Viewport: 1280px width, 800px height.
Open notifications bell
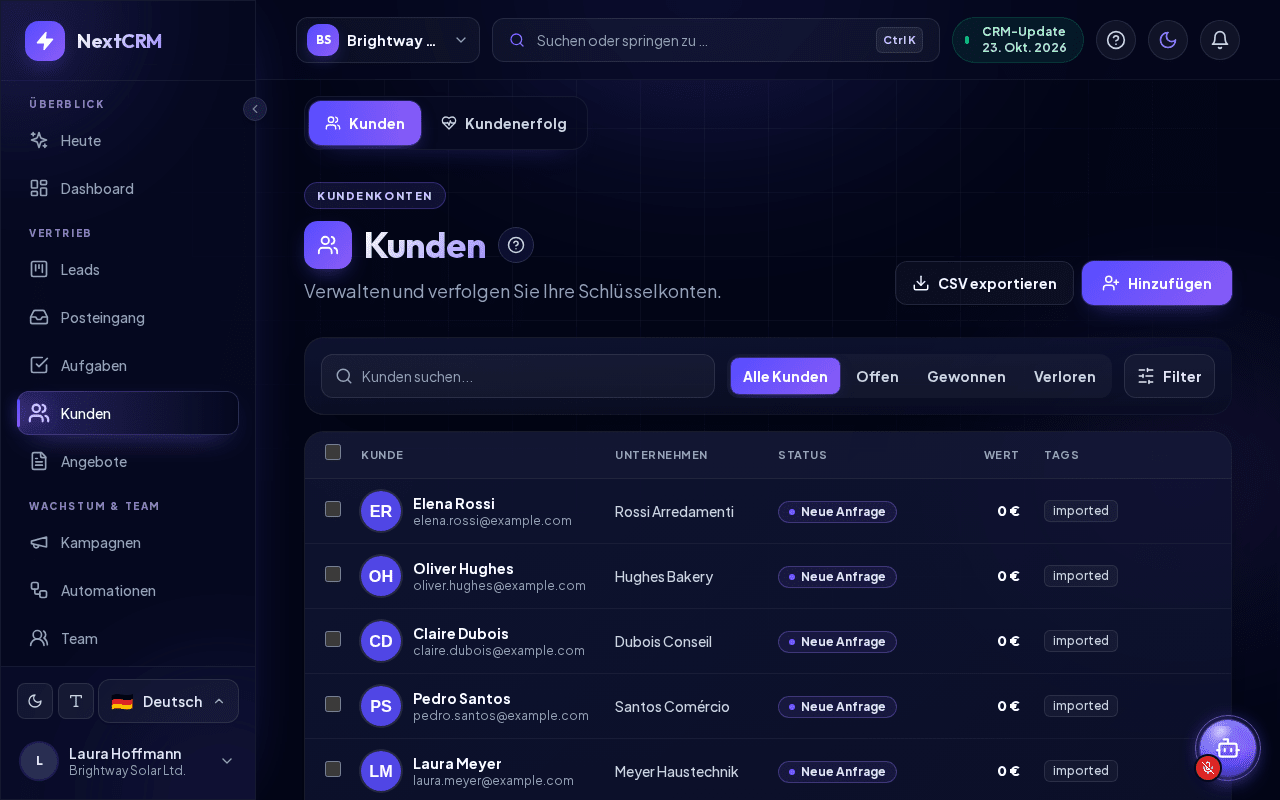pyautogui.click(x=1220, y=40)
